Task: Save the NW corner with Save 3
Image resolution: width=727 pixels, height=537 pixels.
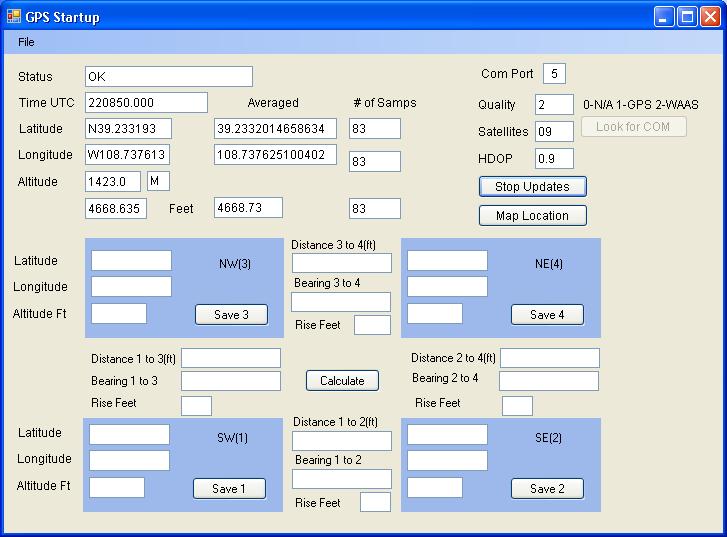Action: pyautogui.click(x=231, y=315)
